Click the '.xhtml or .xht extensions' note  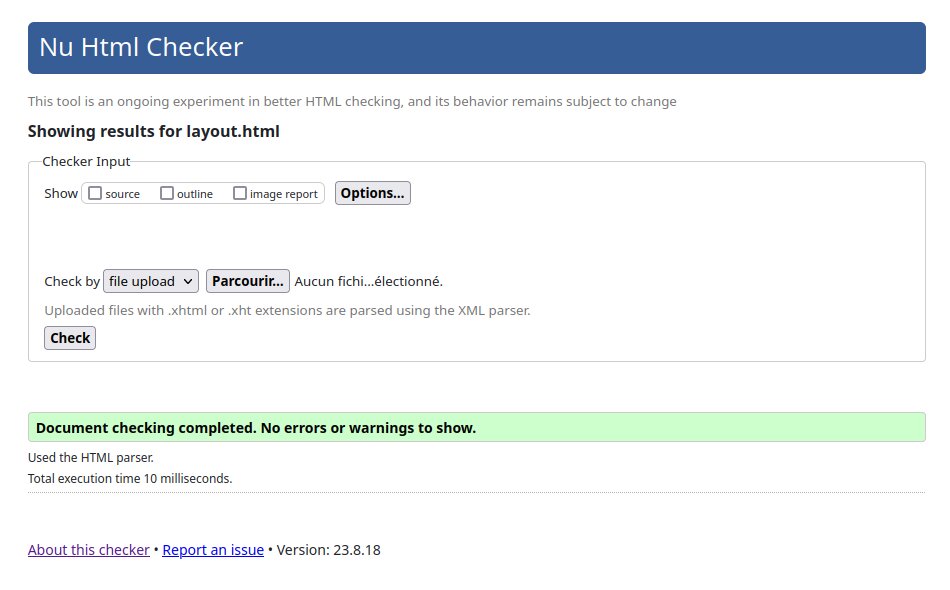[x=287, y=310]
